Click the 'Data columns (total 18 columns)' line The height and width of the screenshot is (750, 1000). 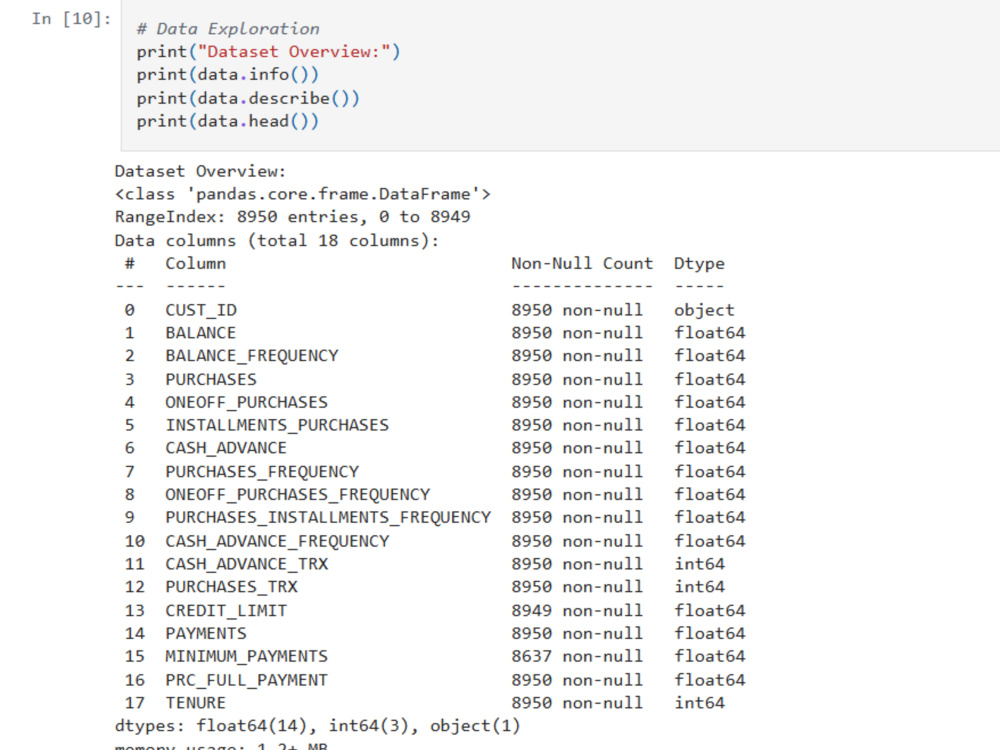pyautogui.click(x=277, y=240)
